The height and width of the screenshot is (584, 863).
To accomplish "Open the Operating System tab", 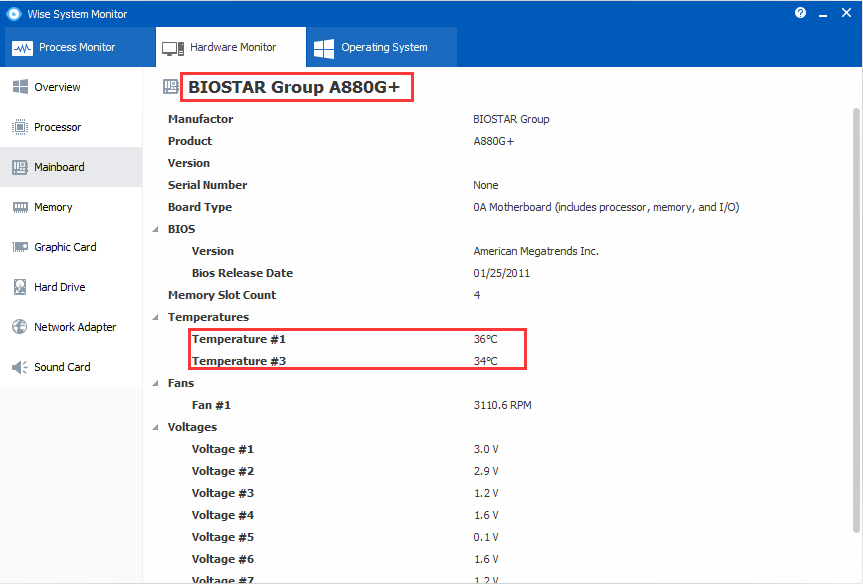I will [381, 47].
